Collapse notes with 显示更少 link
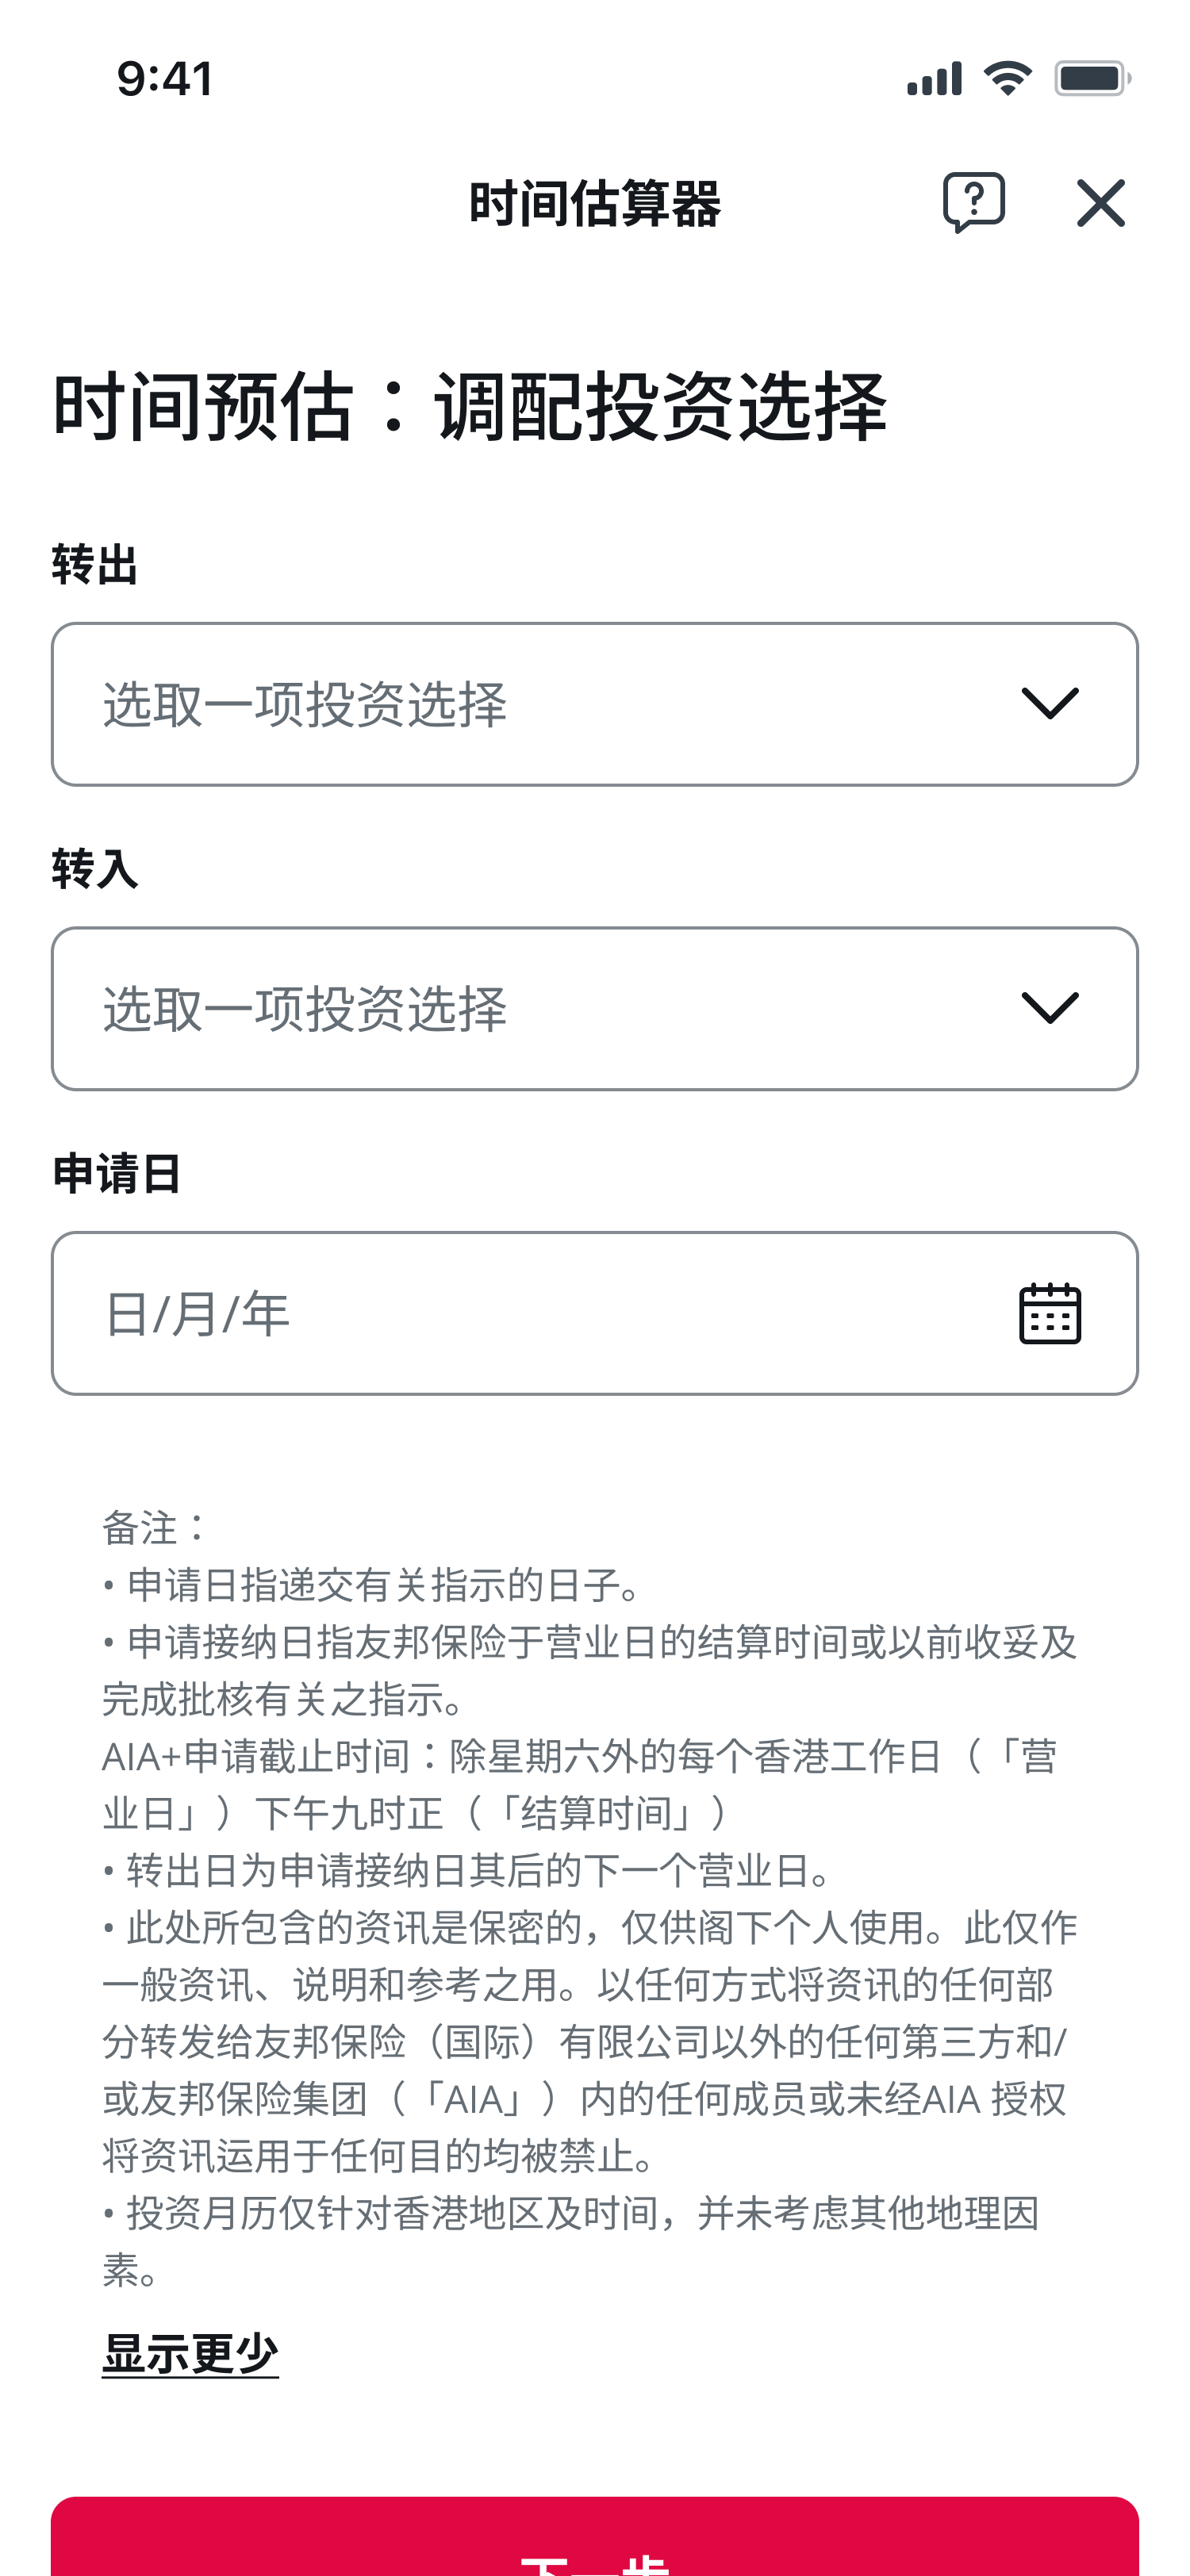Viewport: 1190px width, 2576px height. point(190,2353)
